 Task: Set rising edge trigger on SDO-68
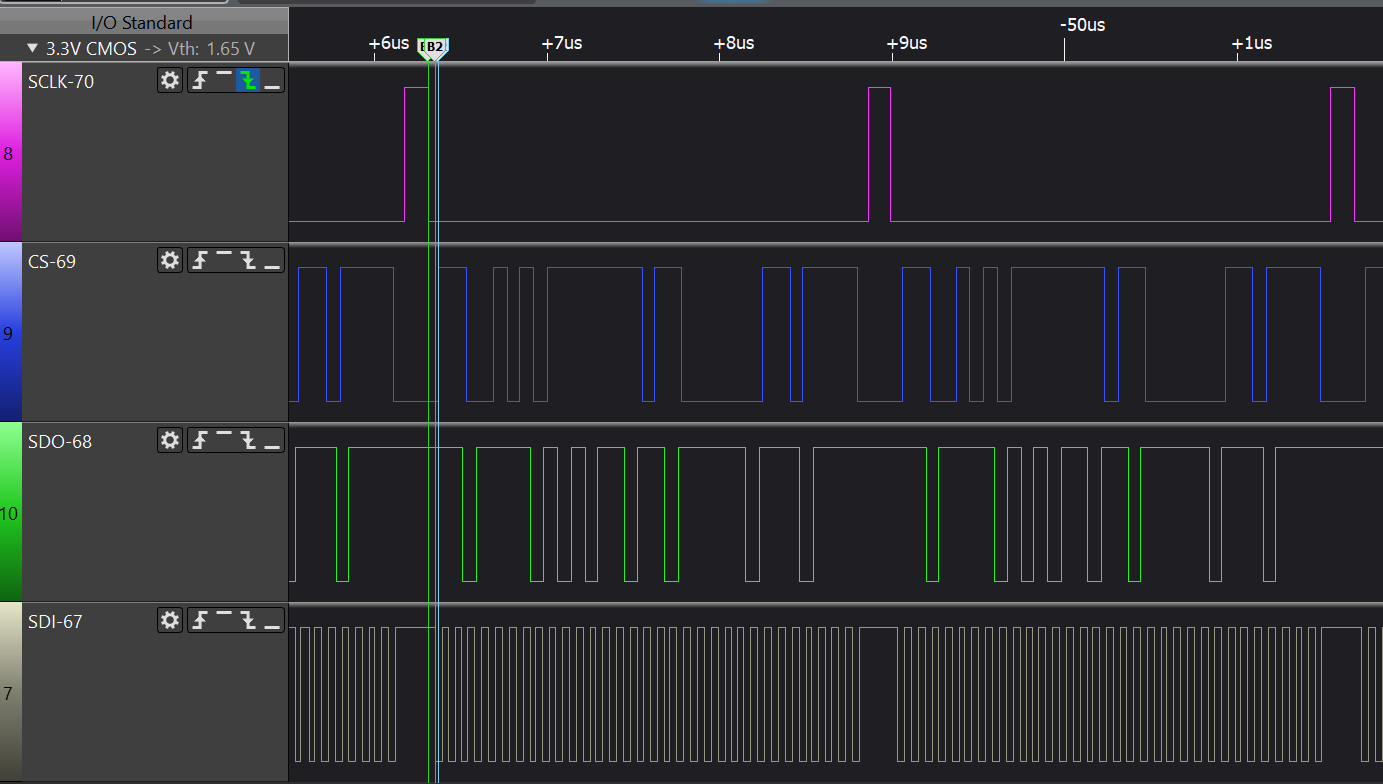pyautogui.click(x=200, y=441)
